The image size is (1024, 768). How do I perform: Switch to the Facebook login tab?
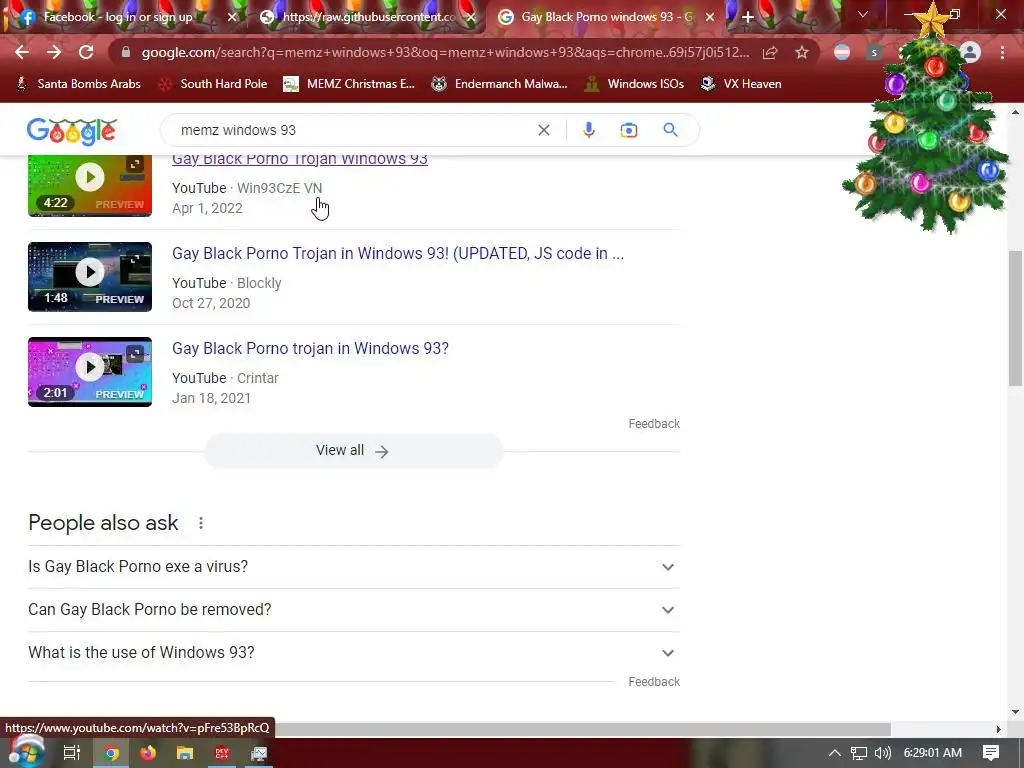118,17
